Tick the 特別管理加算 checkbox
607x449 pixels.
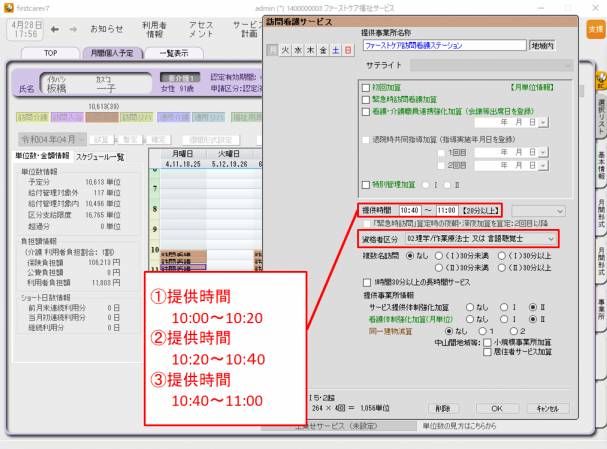click(366, 184)
